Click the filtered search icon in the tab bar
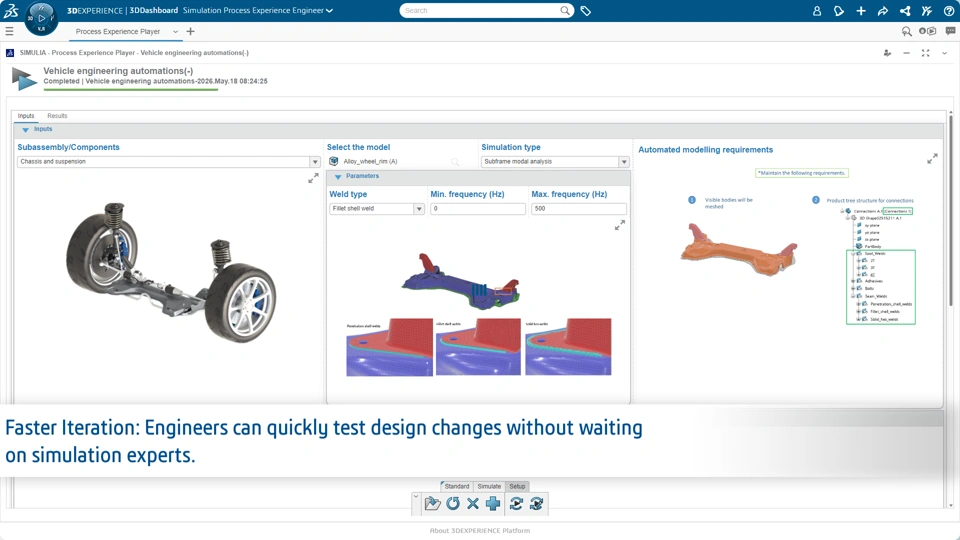This screenshot has height=540, width=960. [x=907, y=31]
